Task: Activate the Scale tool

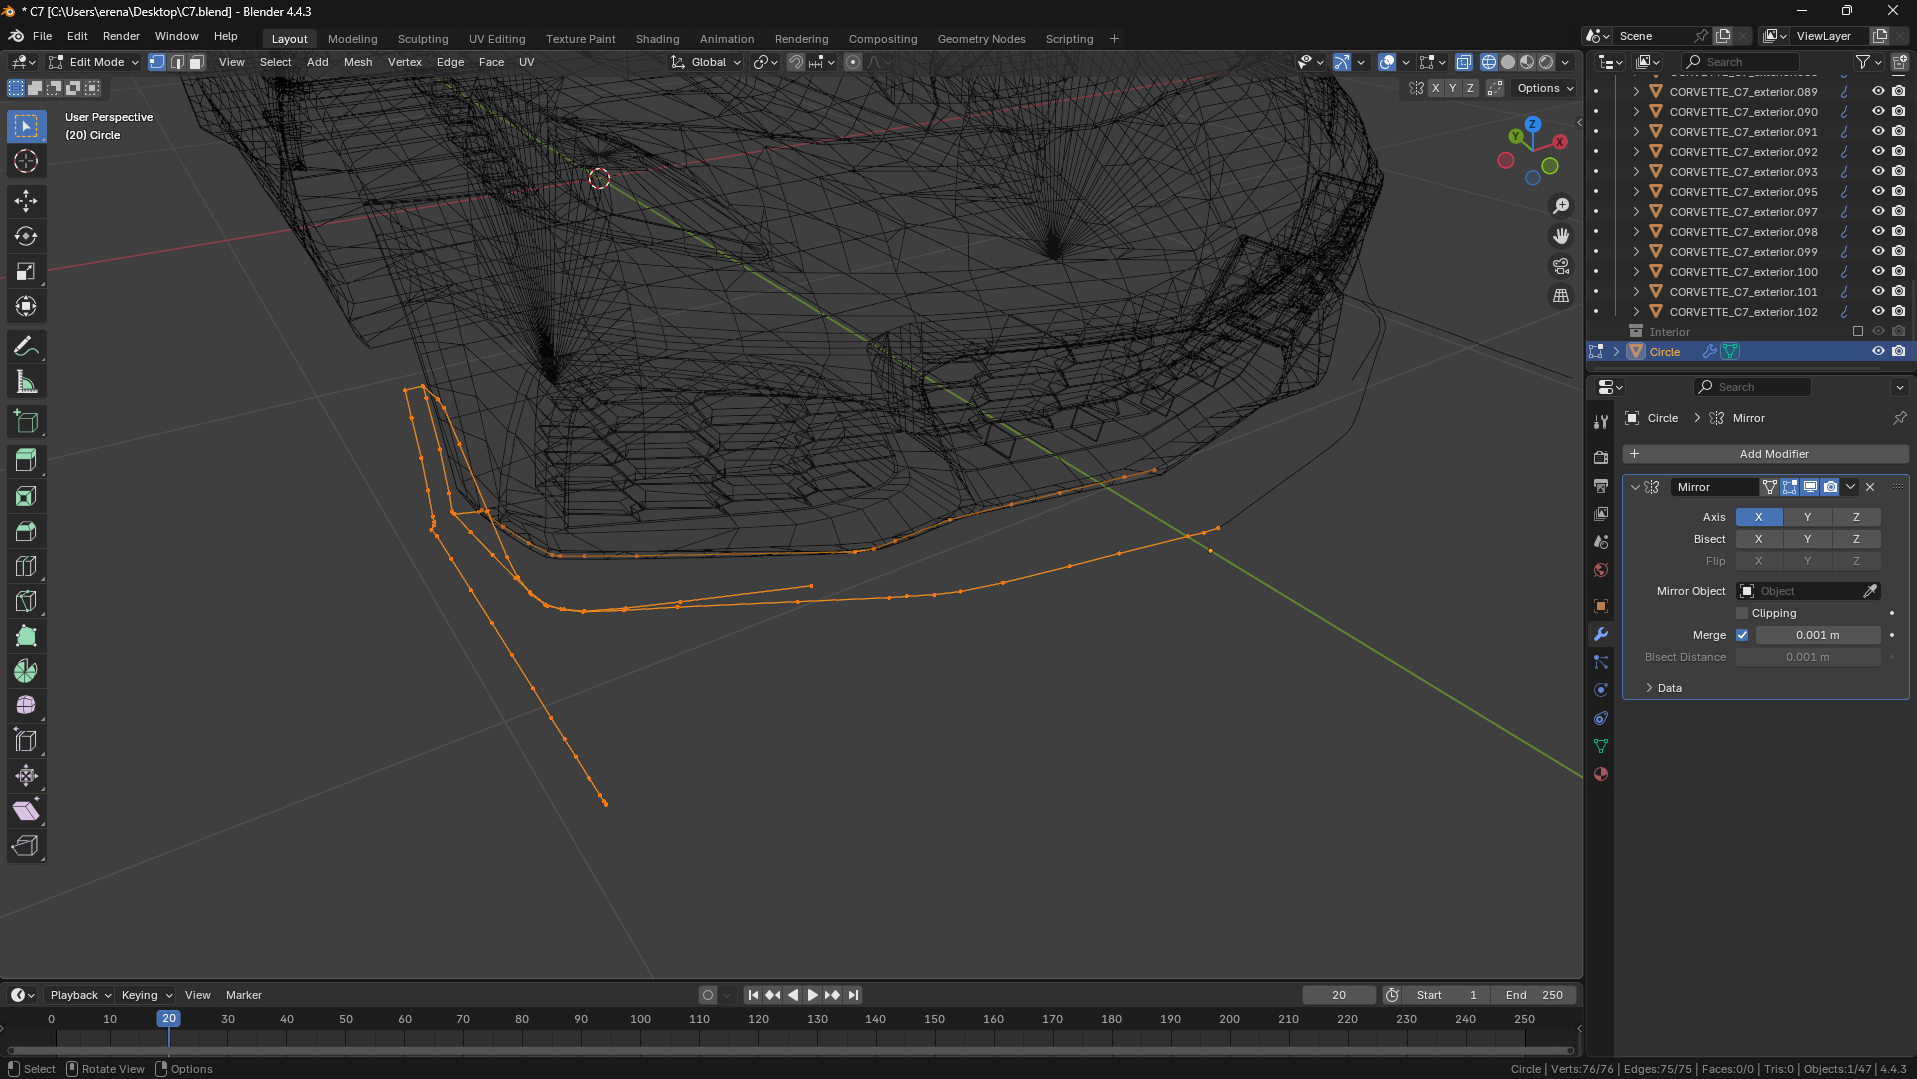Action: coord(26,272)
